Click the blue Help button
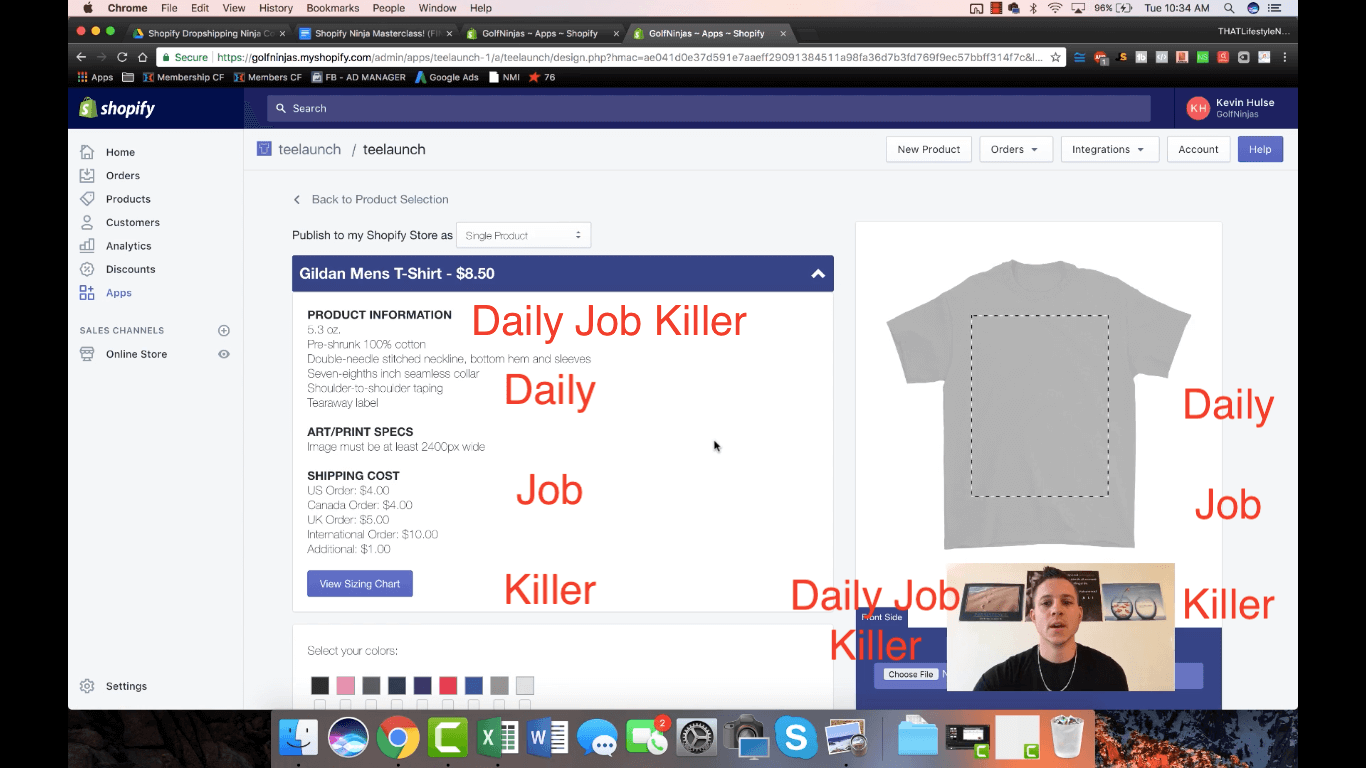This screenshot has height=768, width=1366. point(1260,149)
